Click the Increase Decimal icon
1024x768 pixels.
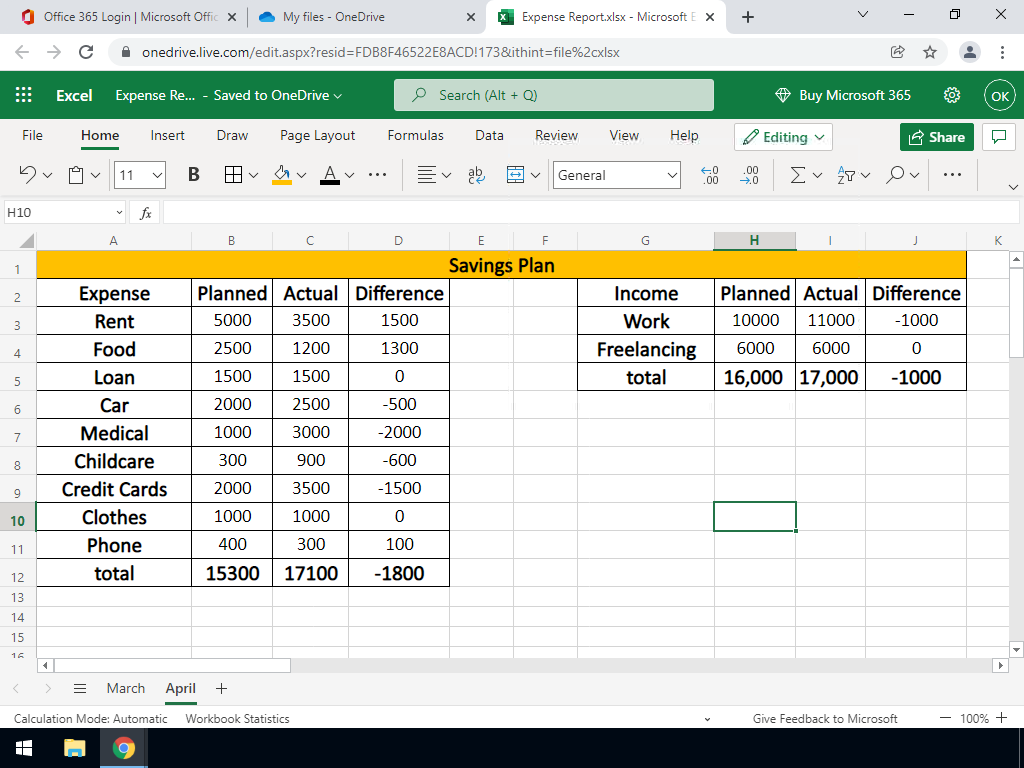[x=710, y=175]
